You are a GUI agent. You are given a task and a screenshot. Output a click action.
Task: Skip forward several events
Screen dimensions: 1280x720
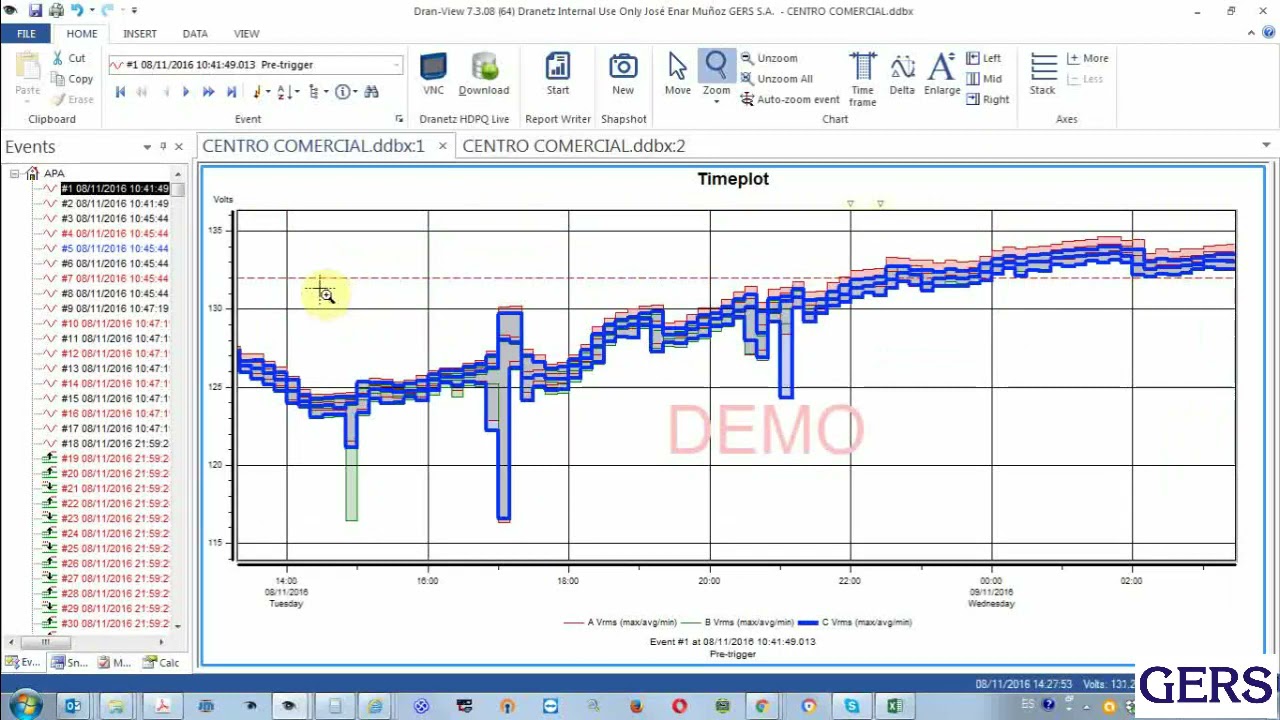[208, 92]
